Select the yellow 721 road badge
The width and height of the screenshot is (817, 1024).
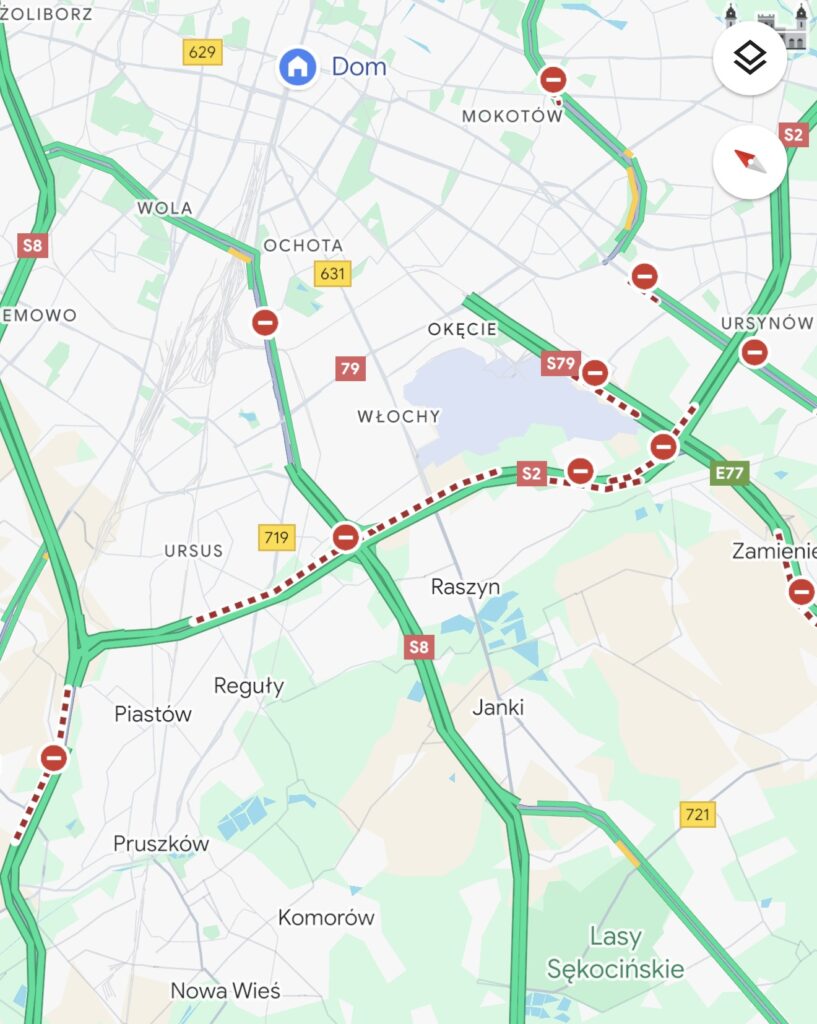[x=697, y=814]
